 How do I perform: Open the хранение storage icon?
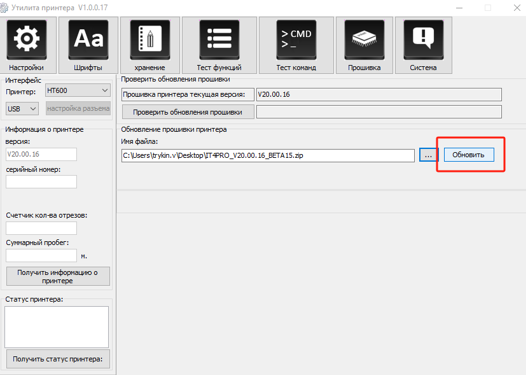point(150,40)
